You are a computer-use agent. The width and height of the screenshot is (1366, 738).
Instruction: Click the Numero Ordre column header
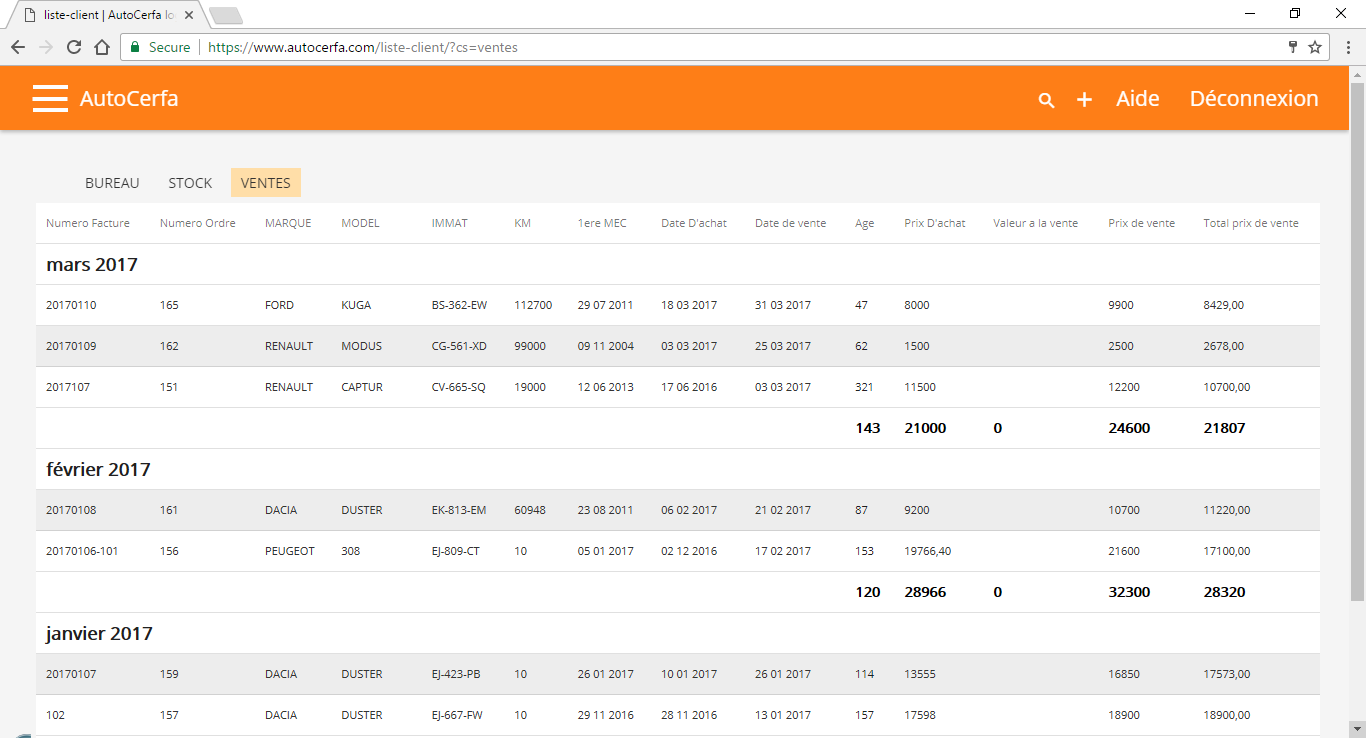[x=198, y=223]
